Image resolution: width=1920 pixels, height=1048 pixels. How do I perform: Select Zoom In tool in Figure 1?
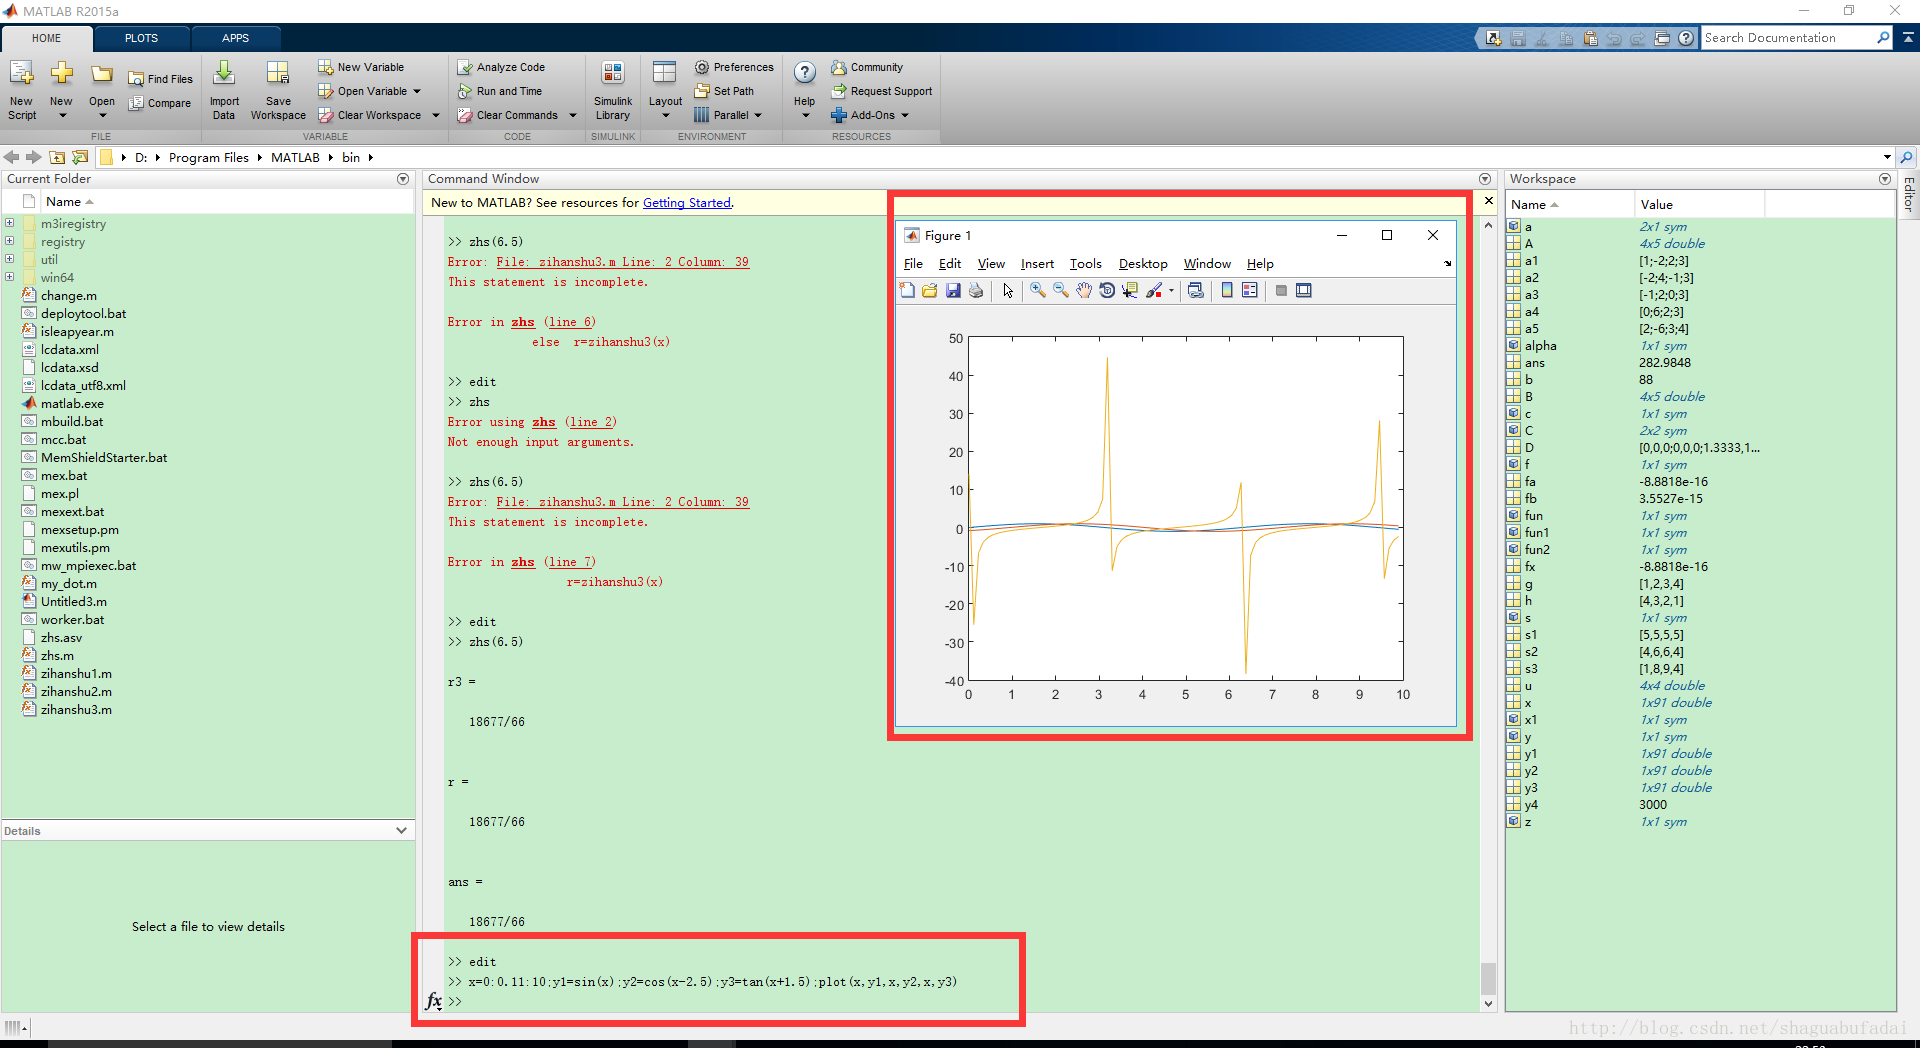[x=1038, y=290]
